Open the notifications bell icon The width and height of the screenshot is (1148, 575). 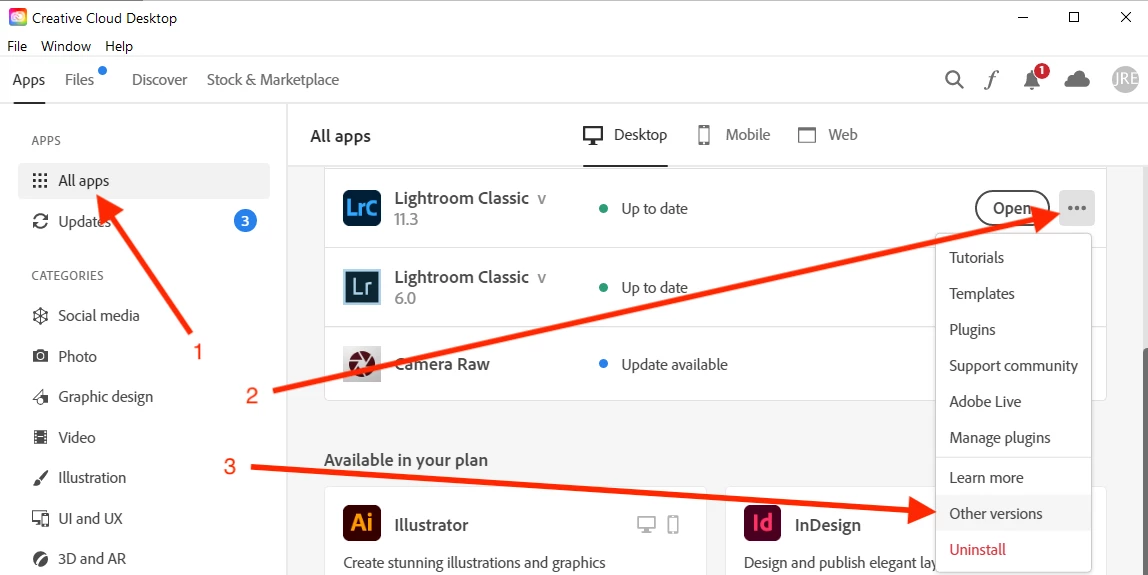click(1032, 79)
